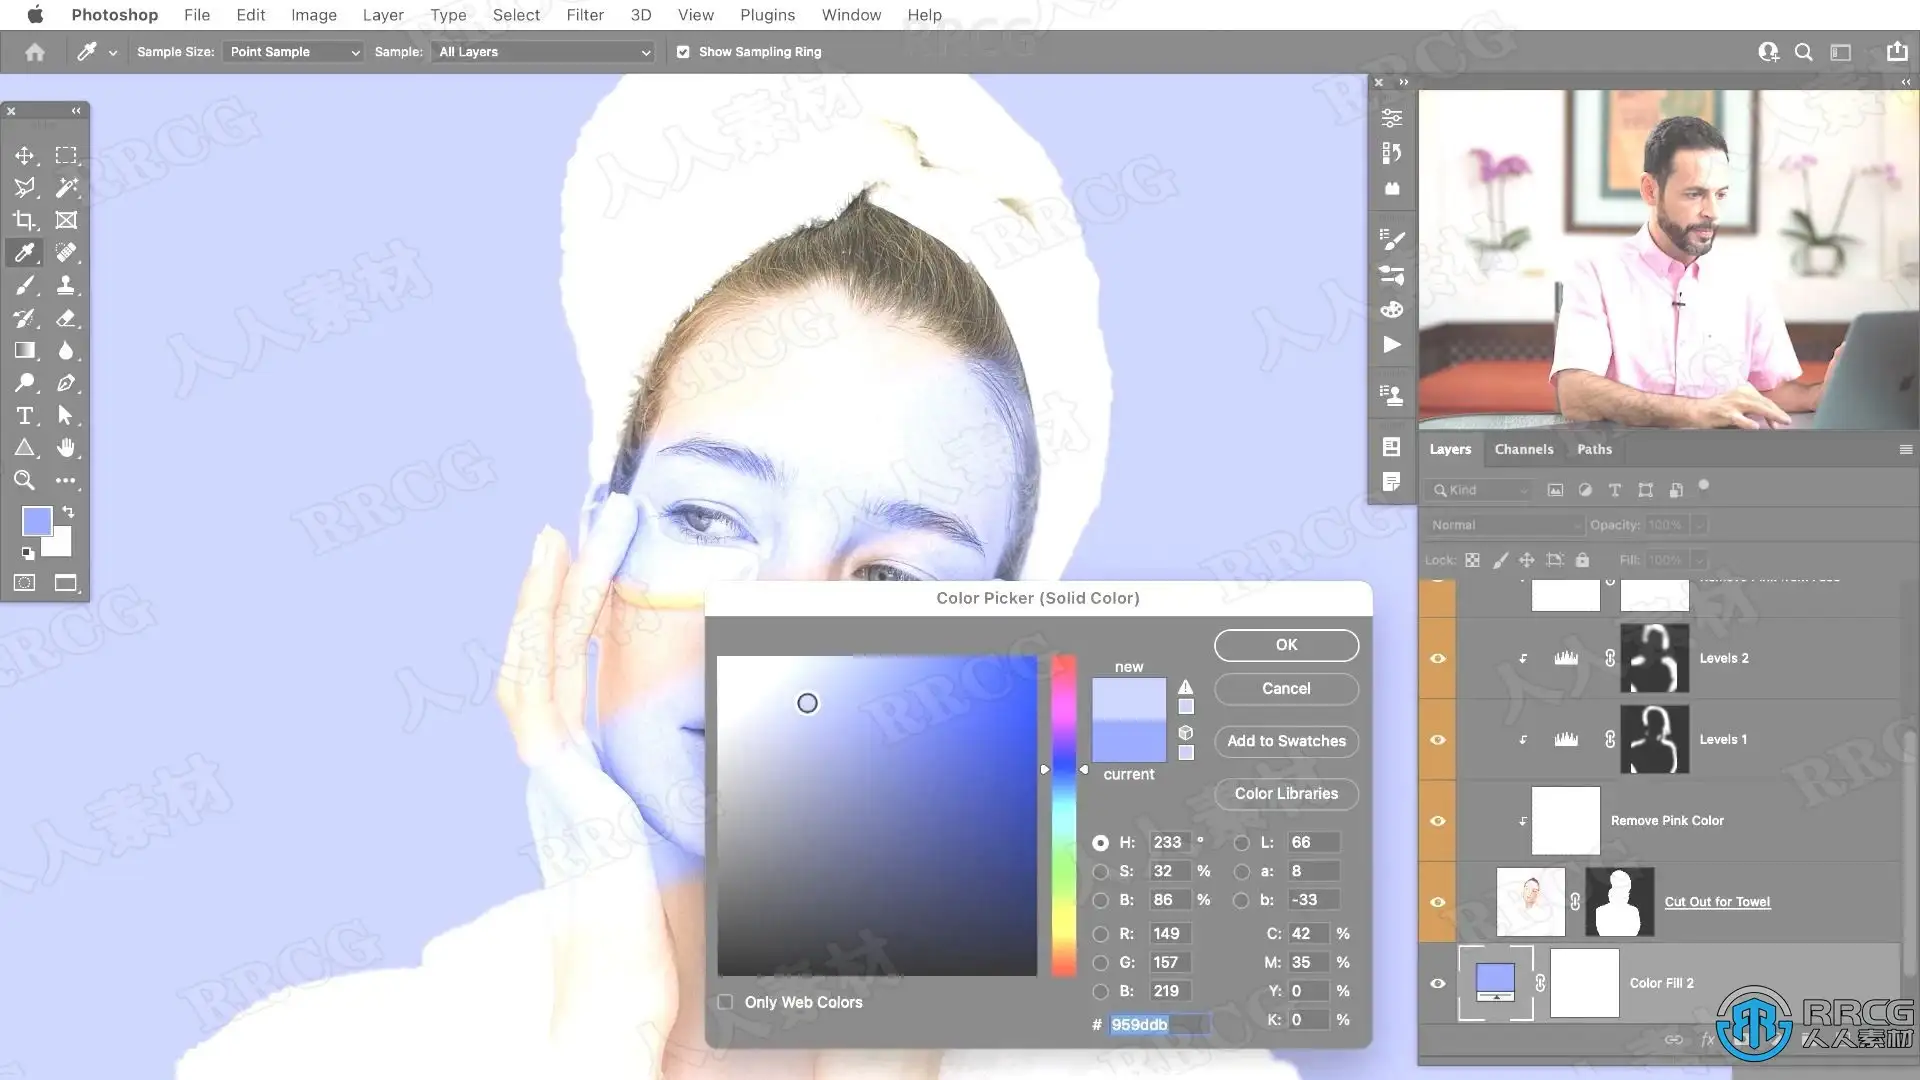This screenshot has height=1080, width=1920.
Task: Hide the Cut Out for Towel layer
Action: click(1438, 902)
